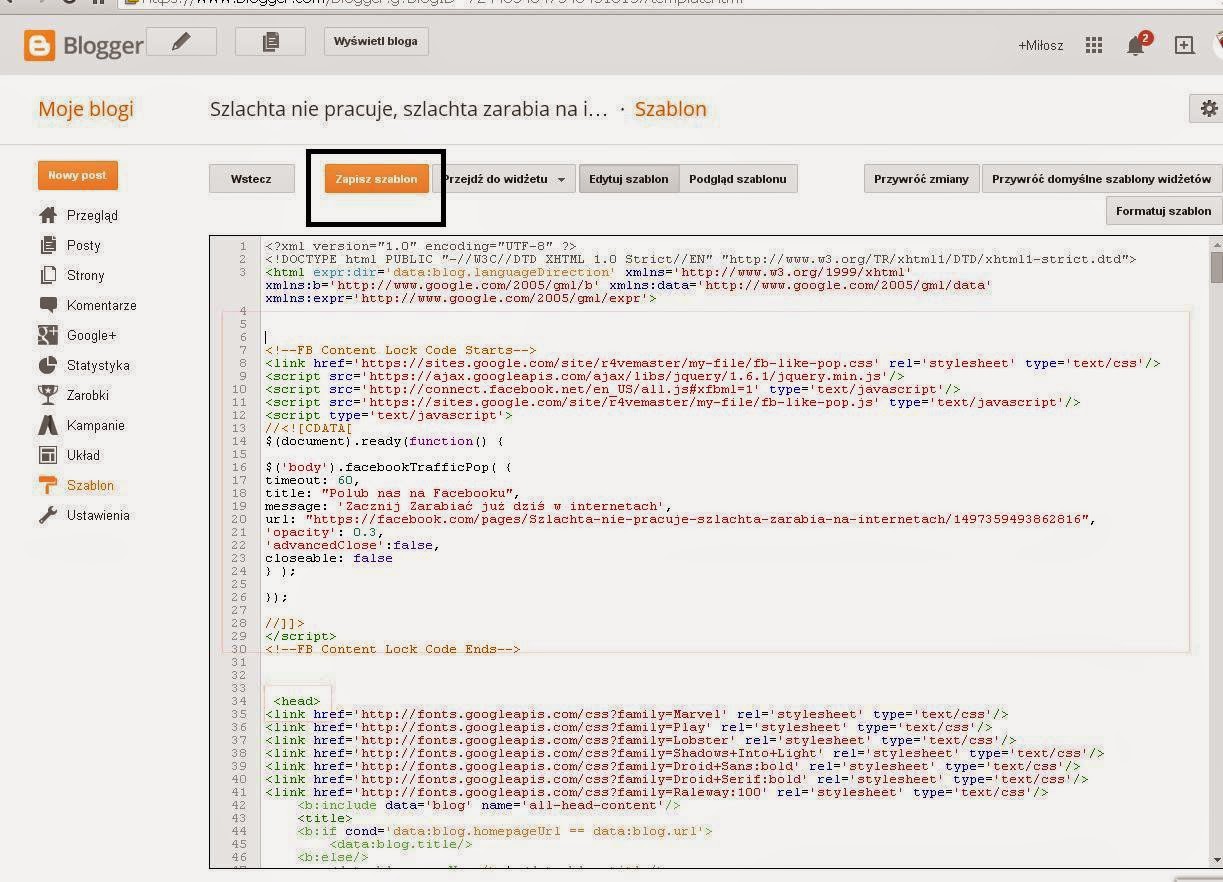Click the '<head>' tag on line 34
The image size is (1223, 882).
pyautogui.click(x=297, y=701)
